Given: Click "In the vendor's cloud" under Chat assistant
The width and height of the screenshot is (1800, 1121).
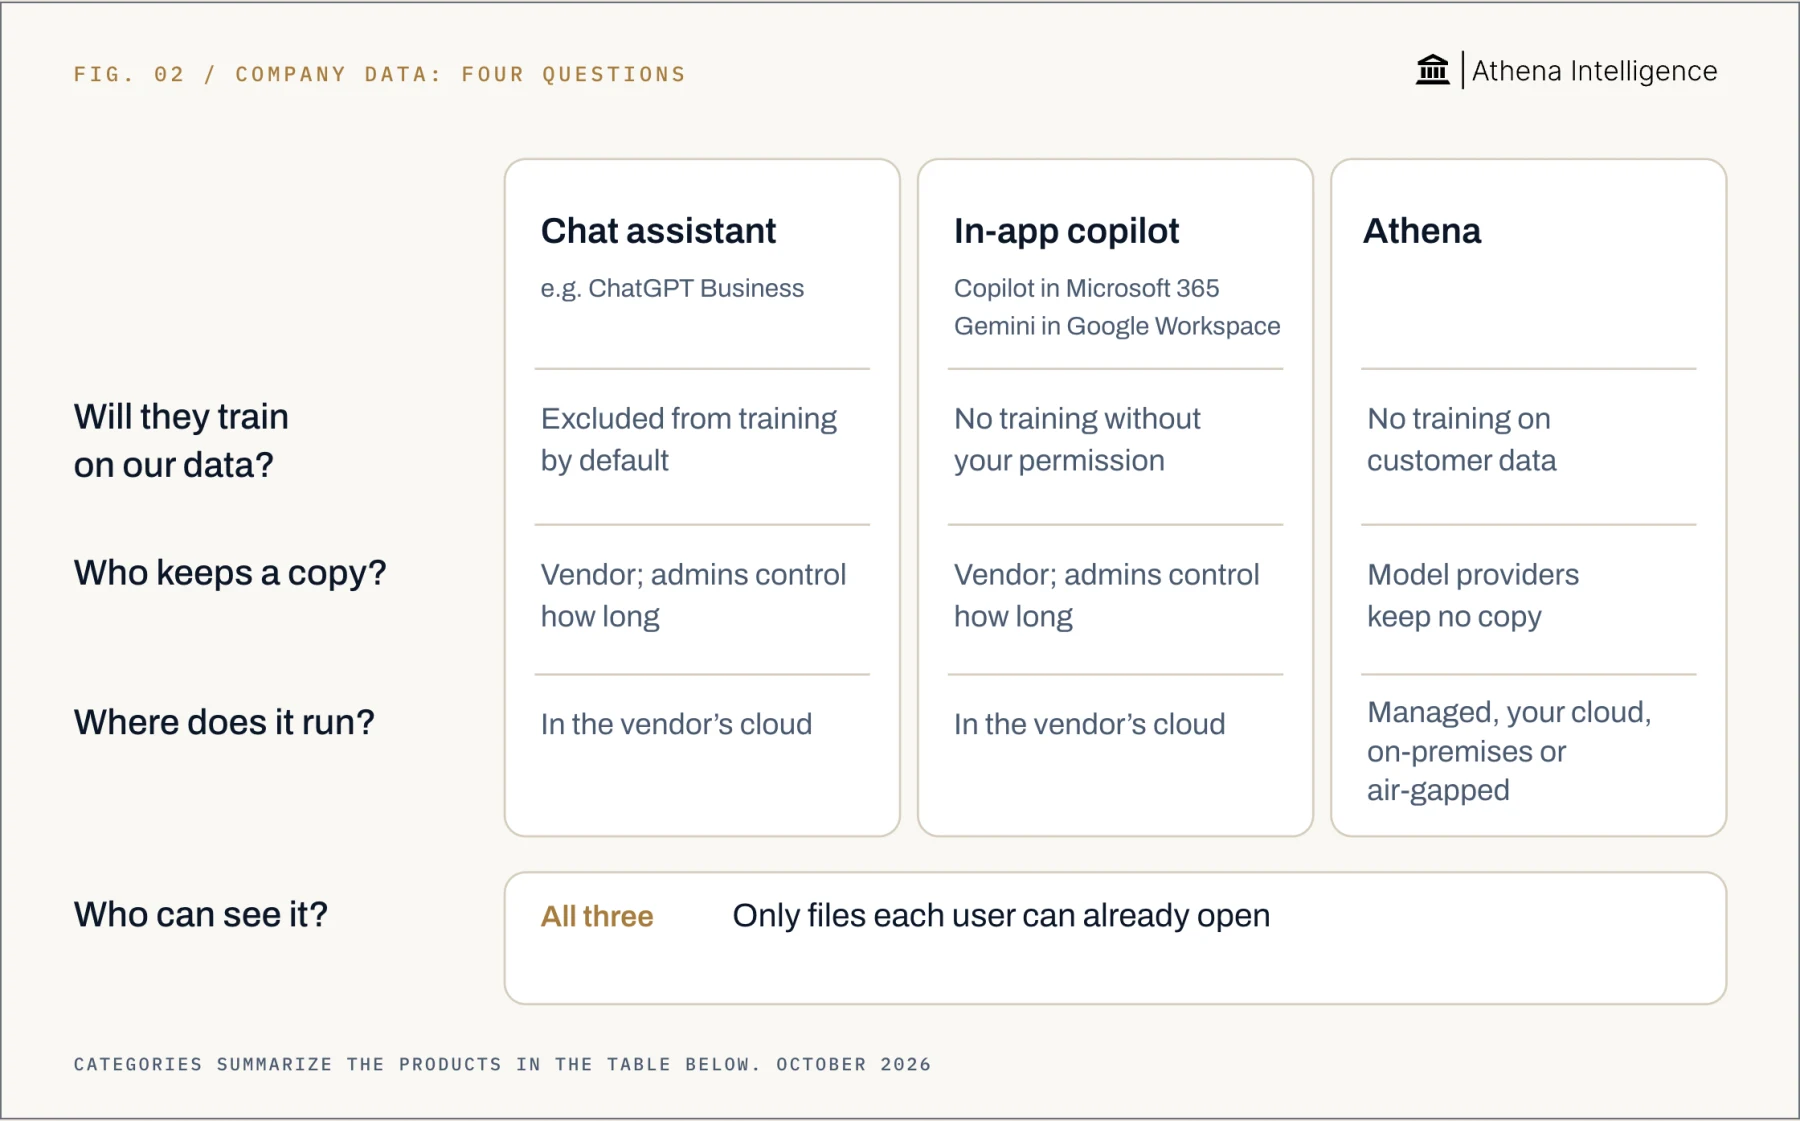Looking at the screenshot, I should tap(676, 724).
